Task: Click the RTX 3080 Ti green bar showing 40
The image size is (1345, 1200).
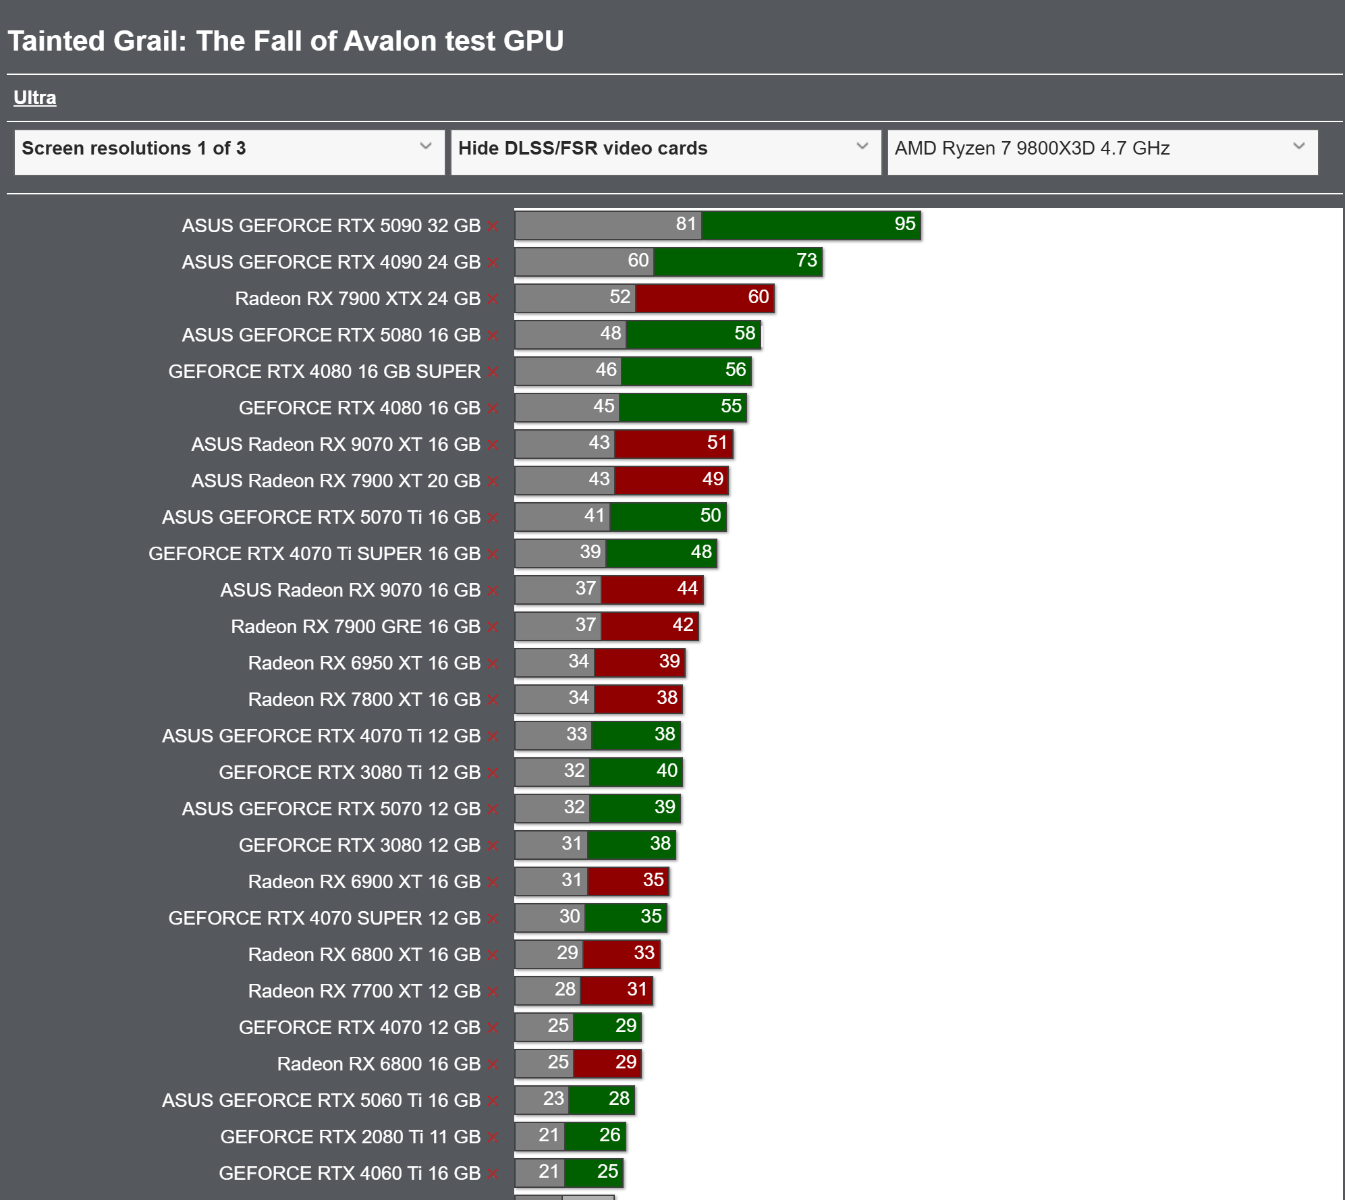Action: click(x=636, y=771)
